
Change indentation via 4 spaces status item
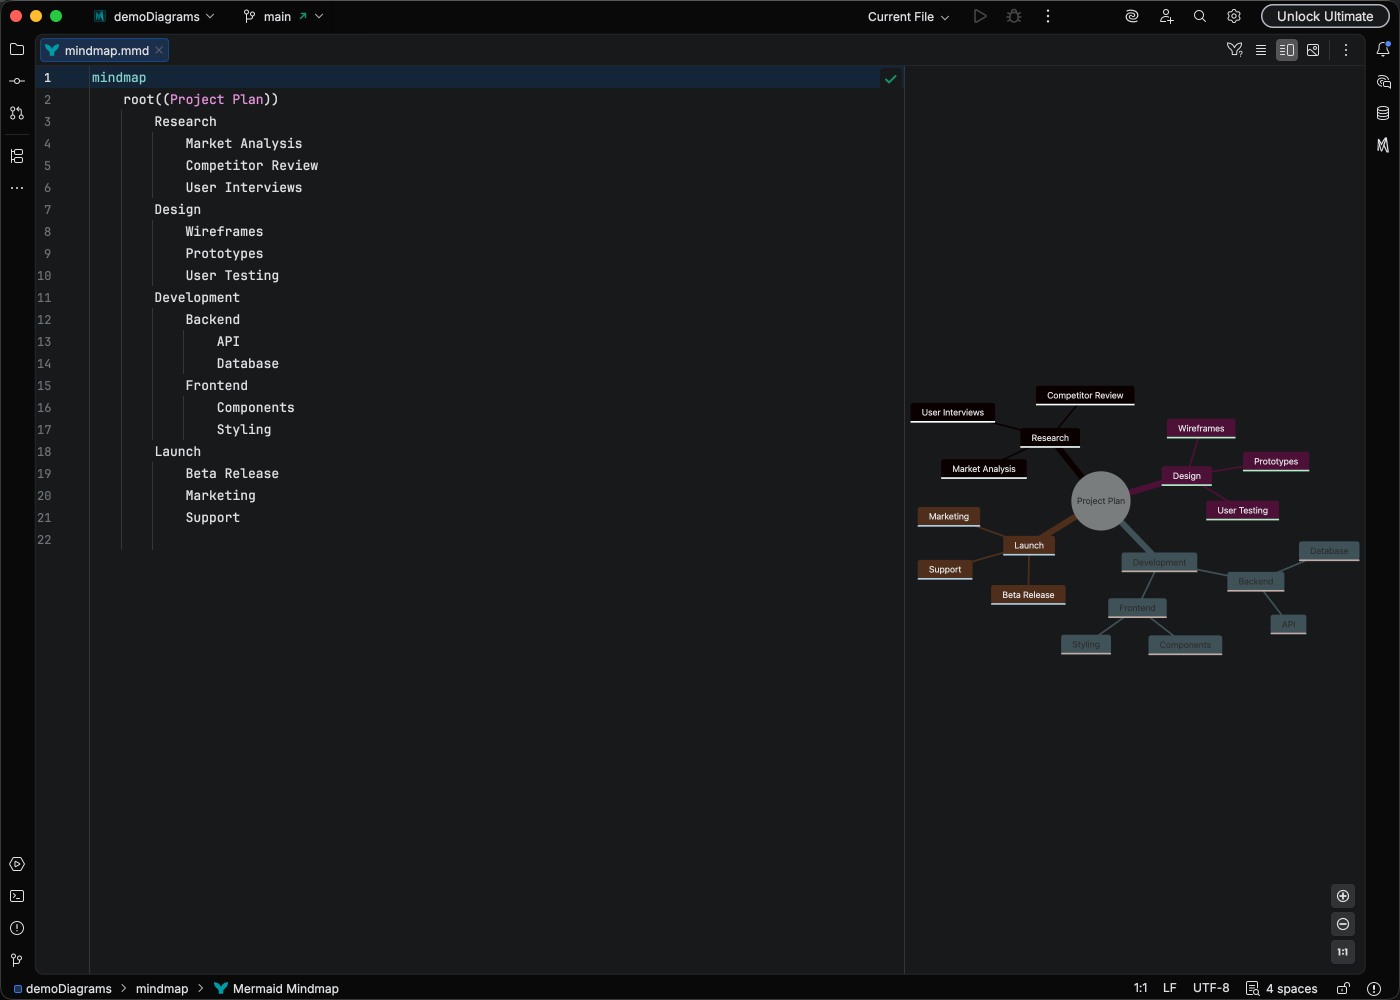pos(1289,988)
